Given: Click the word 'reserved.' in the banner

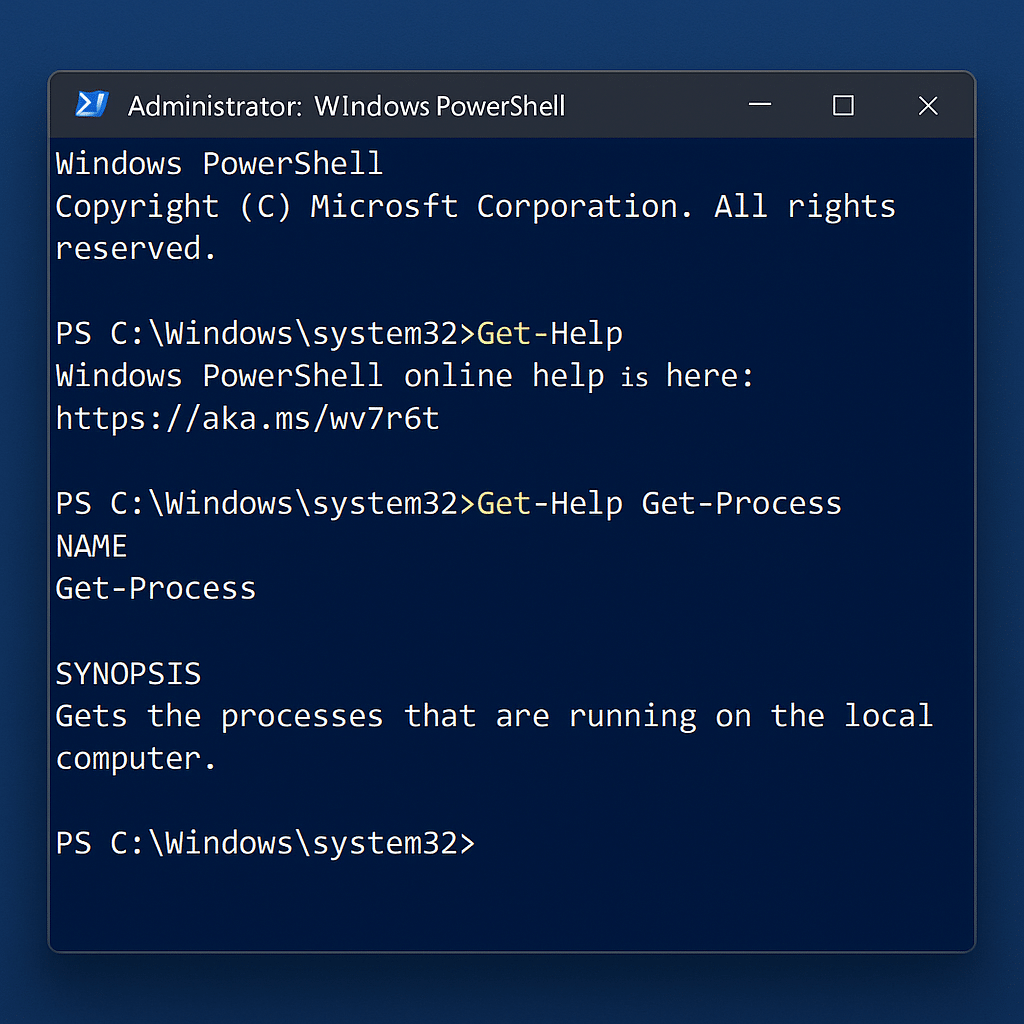Looking at the screenshot, I should 136,249.
